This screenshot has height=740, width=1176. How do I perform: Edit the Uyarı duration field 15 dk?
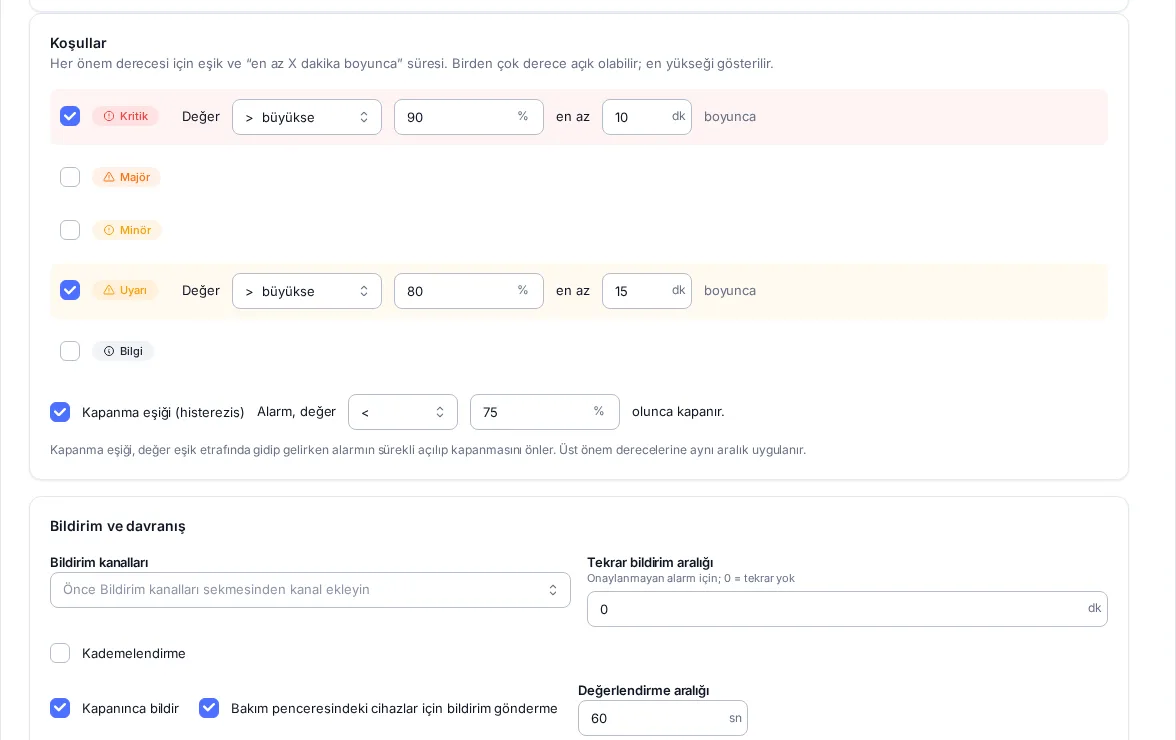point(646,291)
